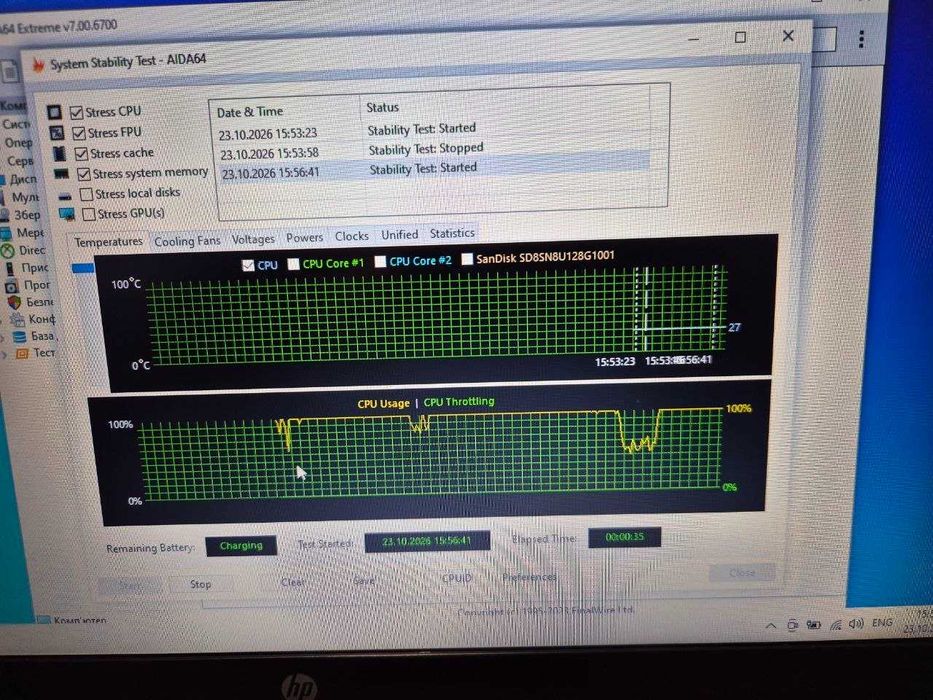The height and width of the screenshot is (700, 933).
Task: Click the GPU monitor icon
Action: click(x=67, y=214)
